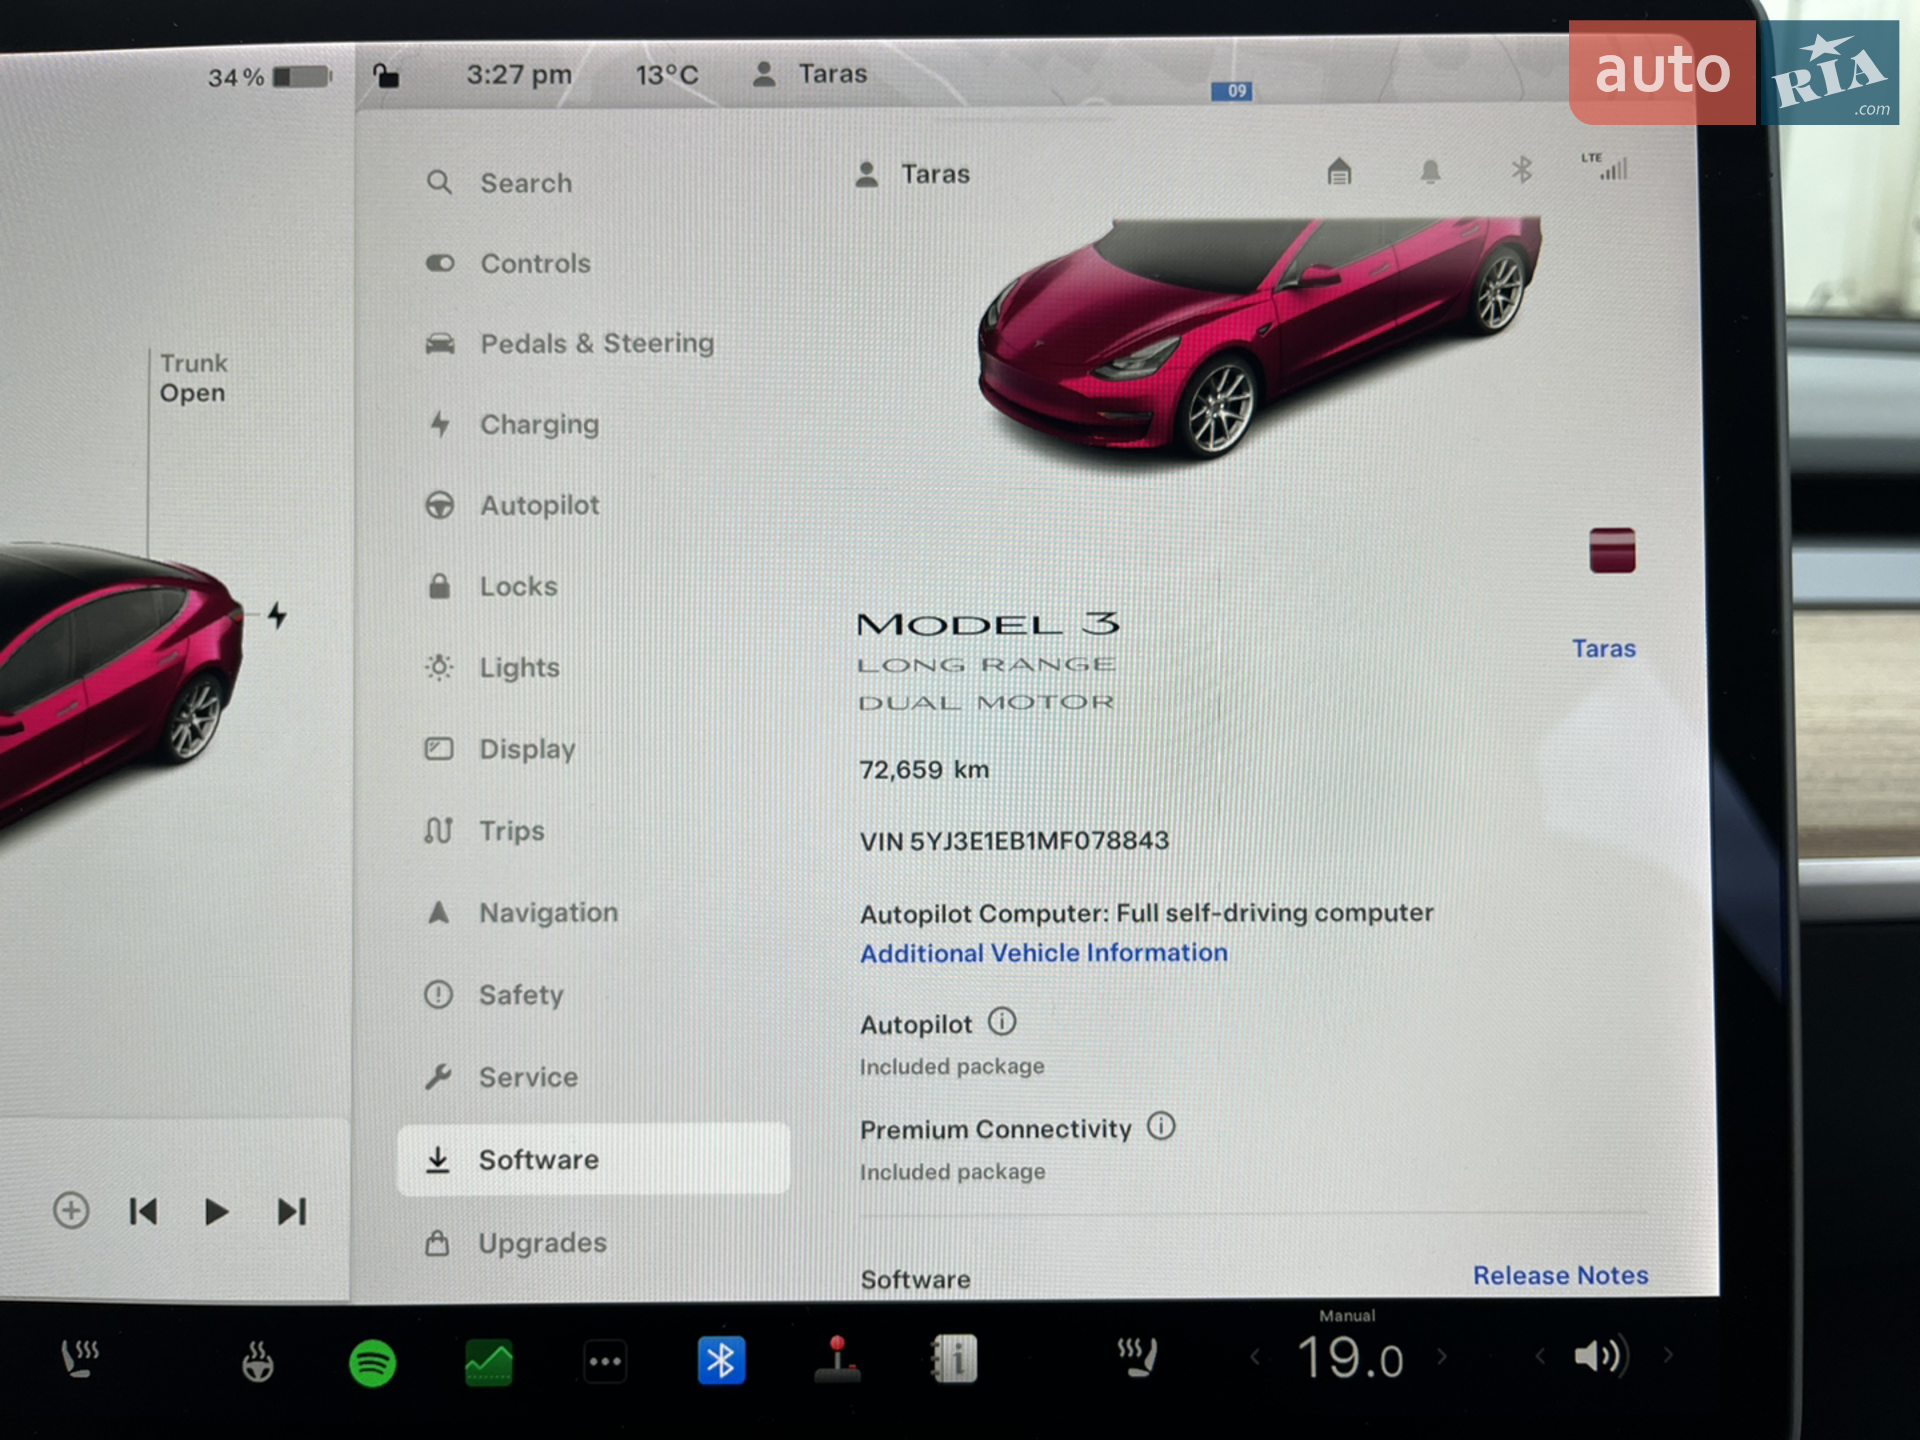Tap Trunk Open label to close trunk
Viewport: 1920px width, 1440px height.
(193, 378)
